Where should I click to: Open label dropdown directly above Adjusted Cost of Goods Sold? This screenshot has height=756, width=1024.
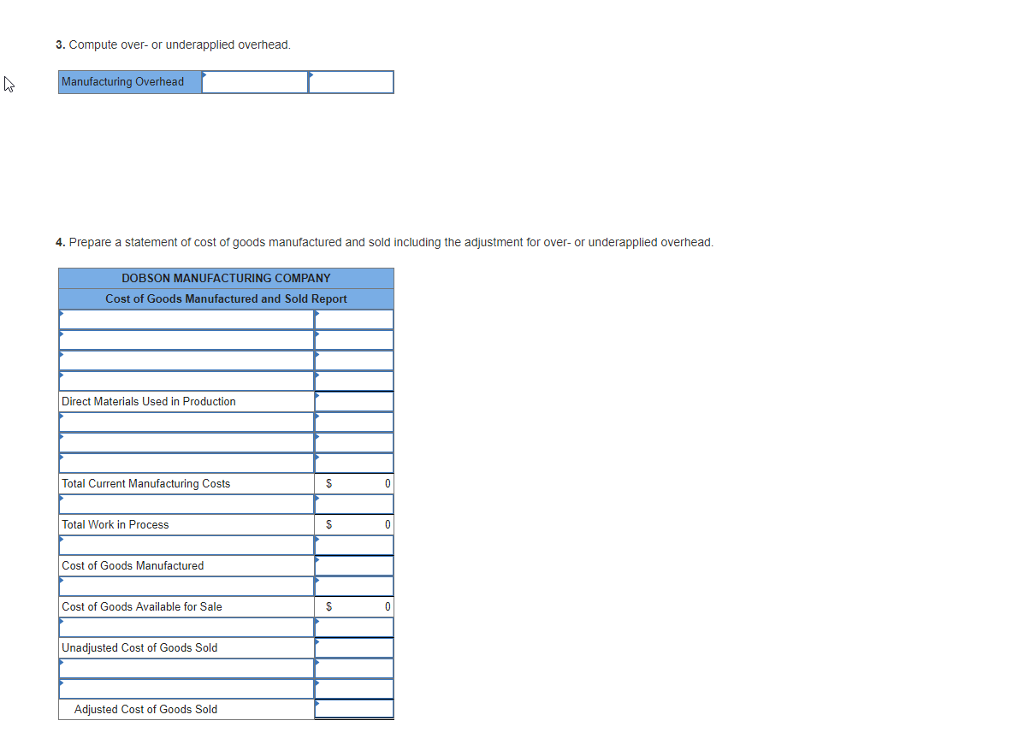pos(186,689)
